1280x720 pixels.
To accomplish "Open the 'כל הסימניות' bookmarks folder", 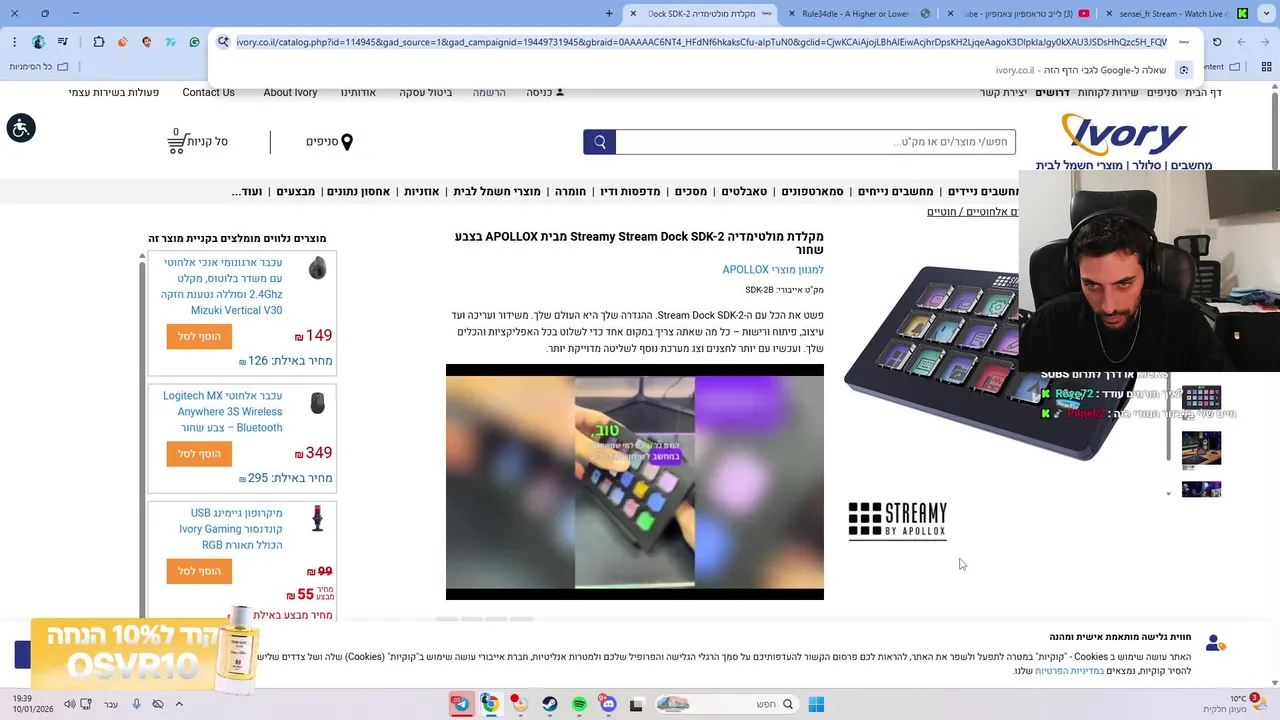I will click(38, 67).
